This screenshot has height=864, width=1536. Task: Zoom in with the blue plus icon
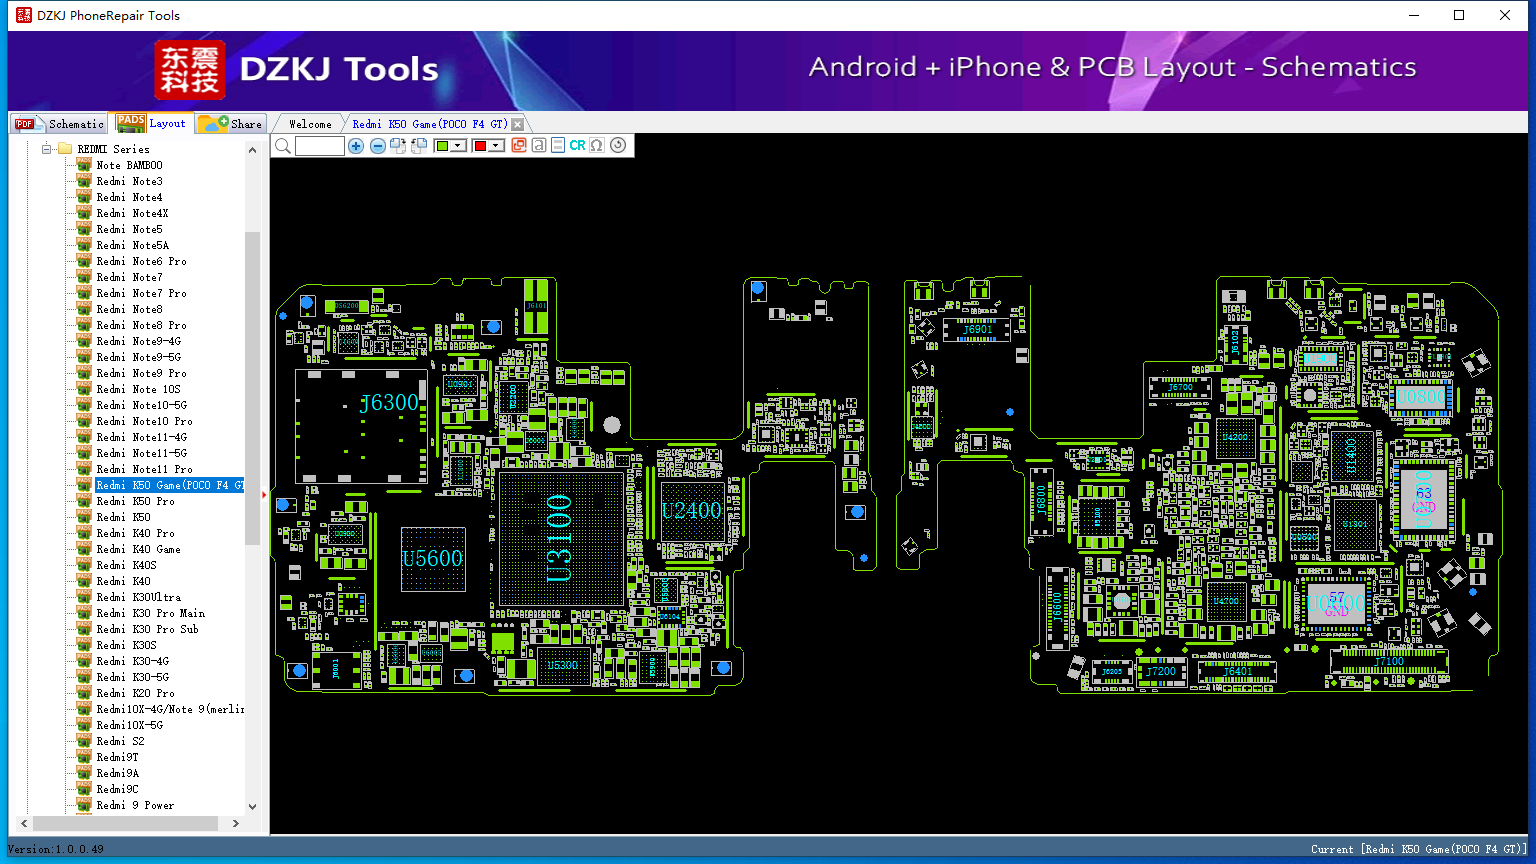(x=356, y=146)
